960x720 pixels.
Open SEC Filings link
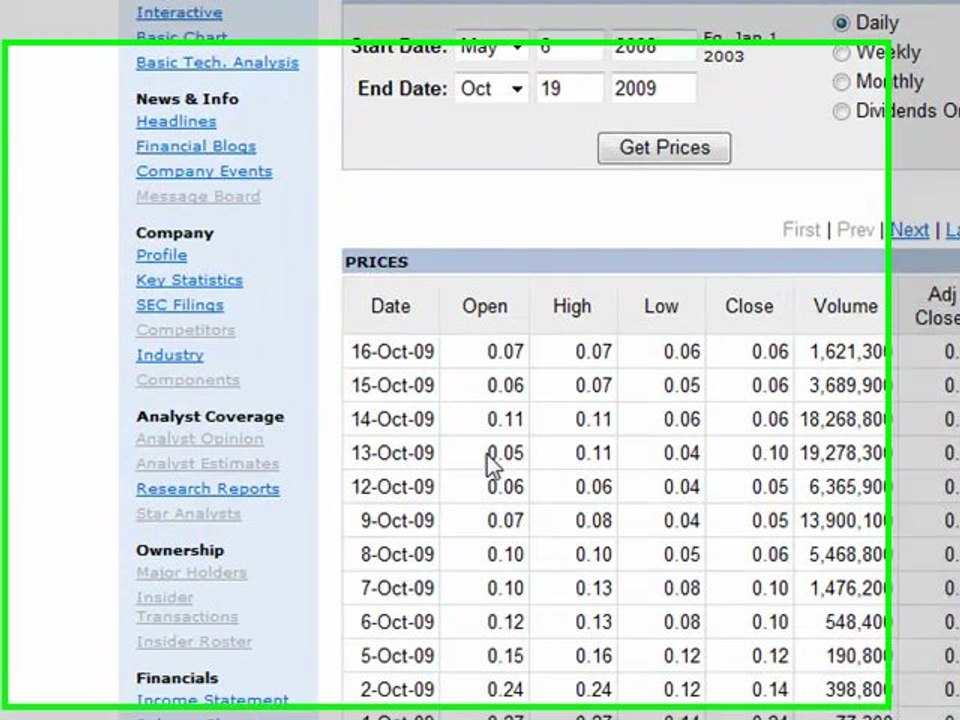180,305
